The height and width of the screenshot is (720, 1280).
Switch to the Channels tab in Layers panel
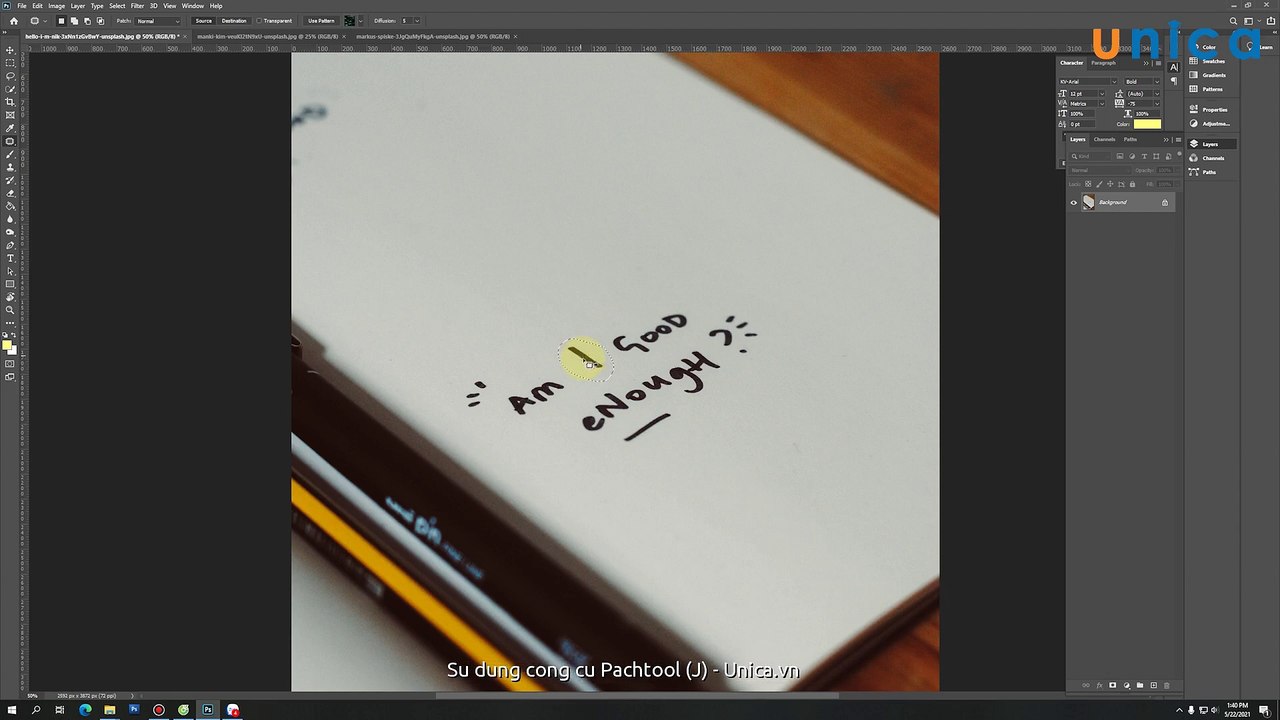click(x=1104, y=139)
